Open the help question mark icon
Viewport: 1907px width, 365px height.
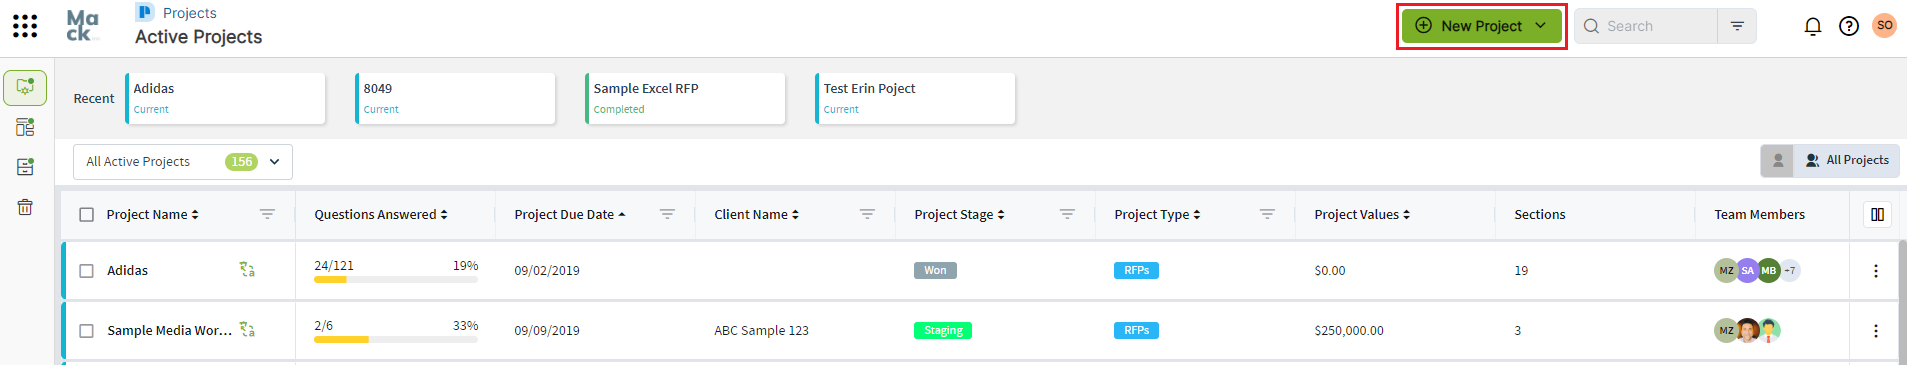pyautogui.click(x=1849, y=26)
